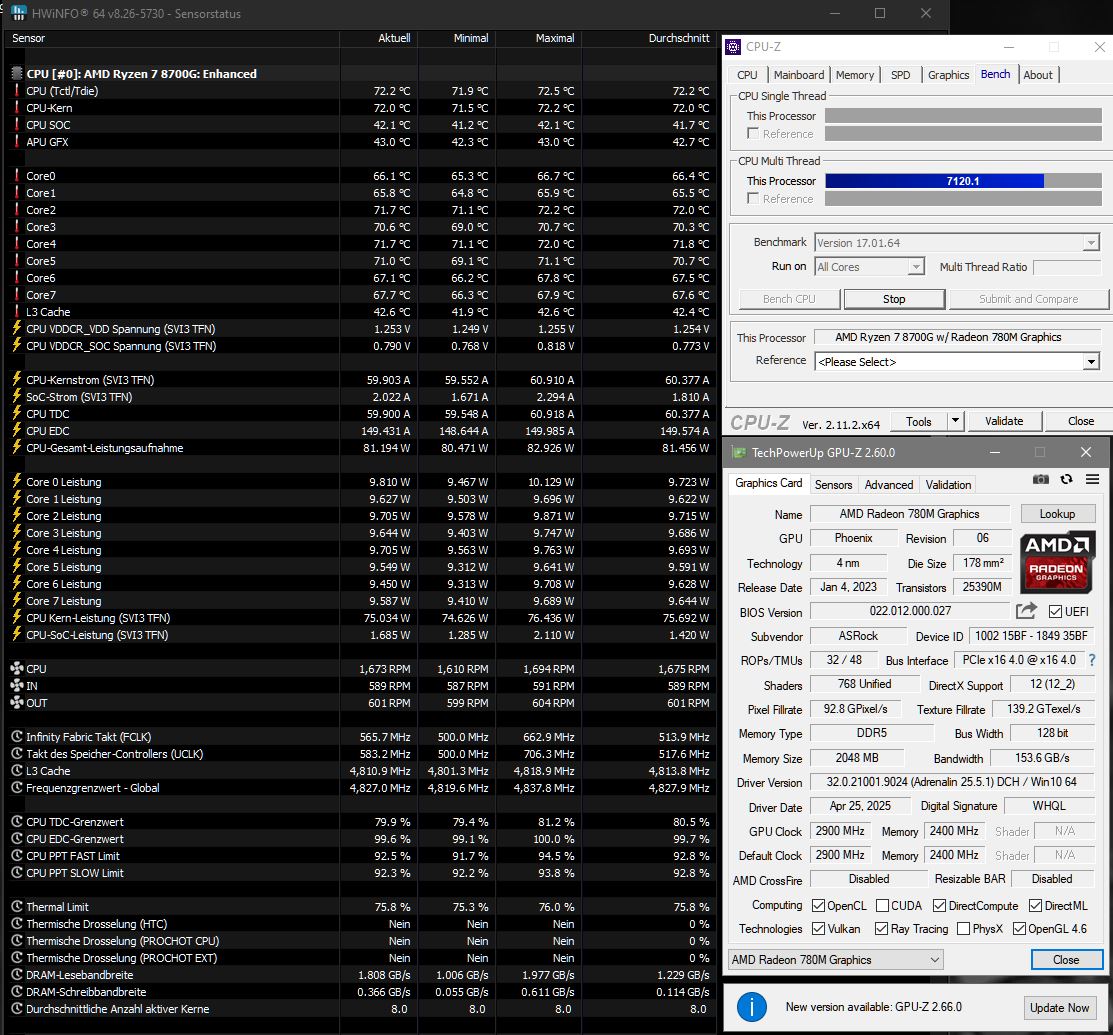Toggle PhysX checkbox
The image size is (1113, 1035).
point(963,929)
